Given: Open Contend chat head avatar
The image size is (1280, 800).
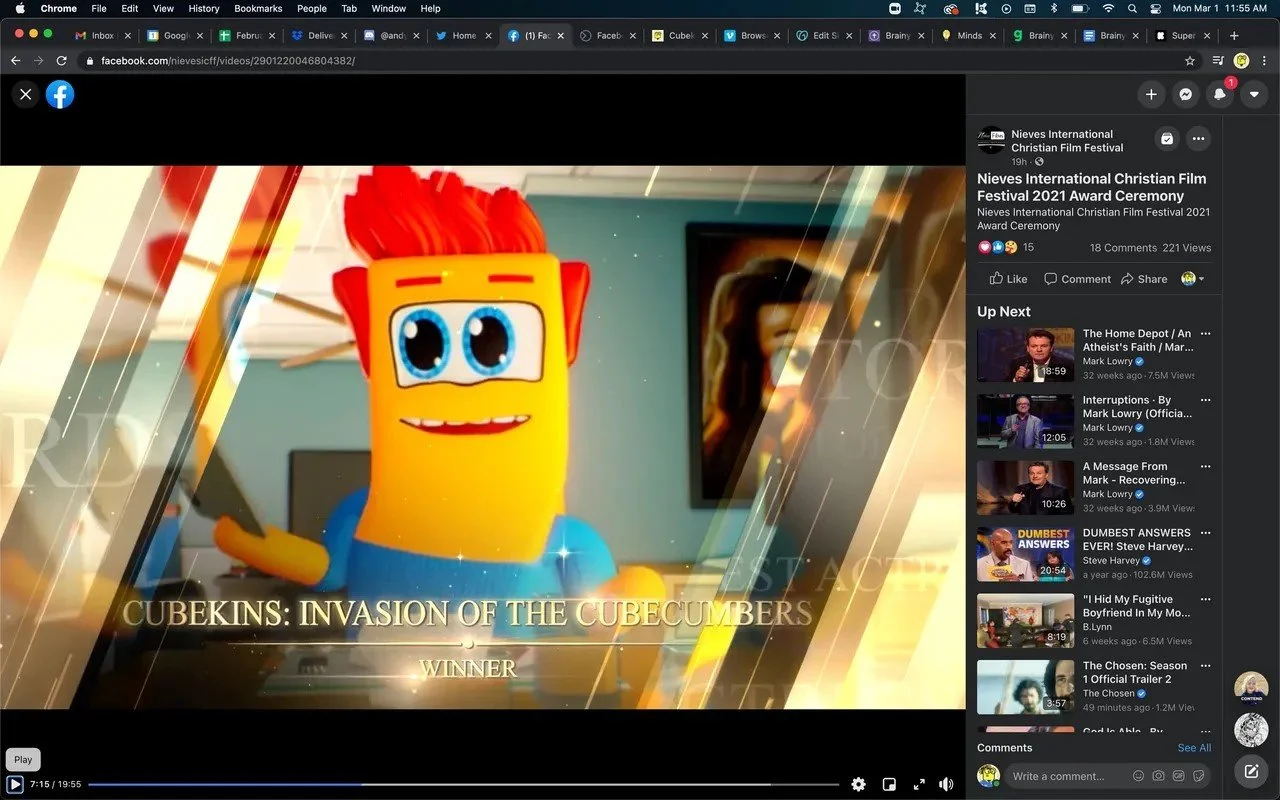Looking at the screenshot, I should [x=1251, y=688].
